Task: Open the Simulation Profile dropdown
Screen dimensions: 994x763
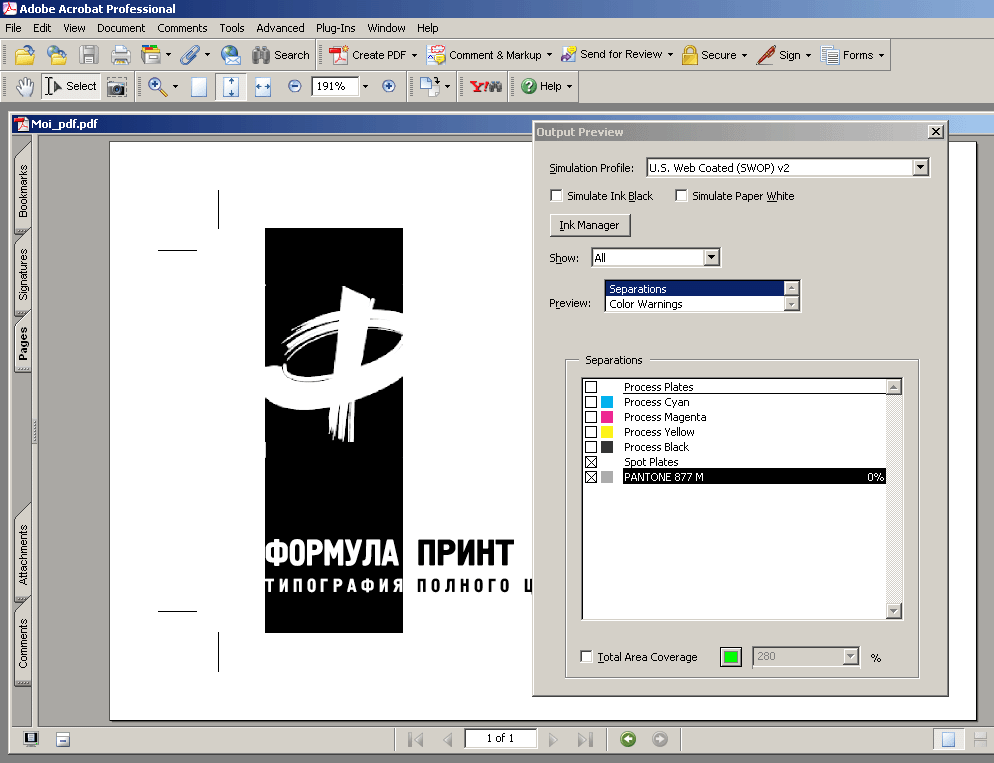Action: (x=920, y=167)
